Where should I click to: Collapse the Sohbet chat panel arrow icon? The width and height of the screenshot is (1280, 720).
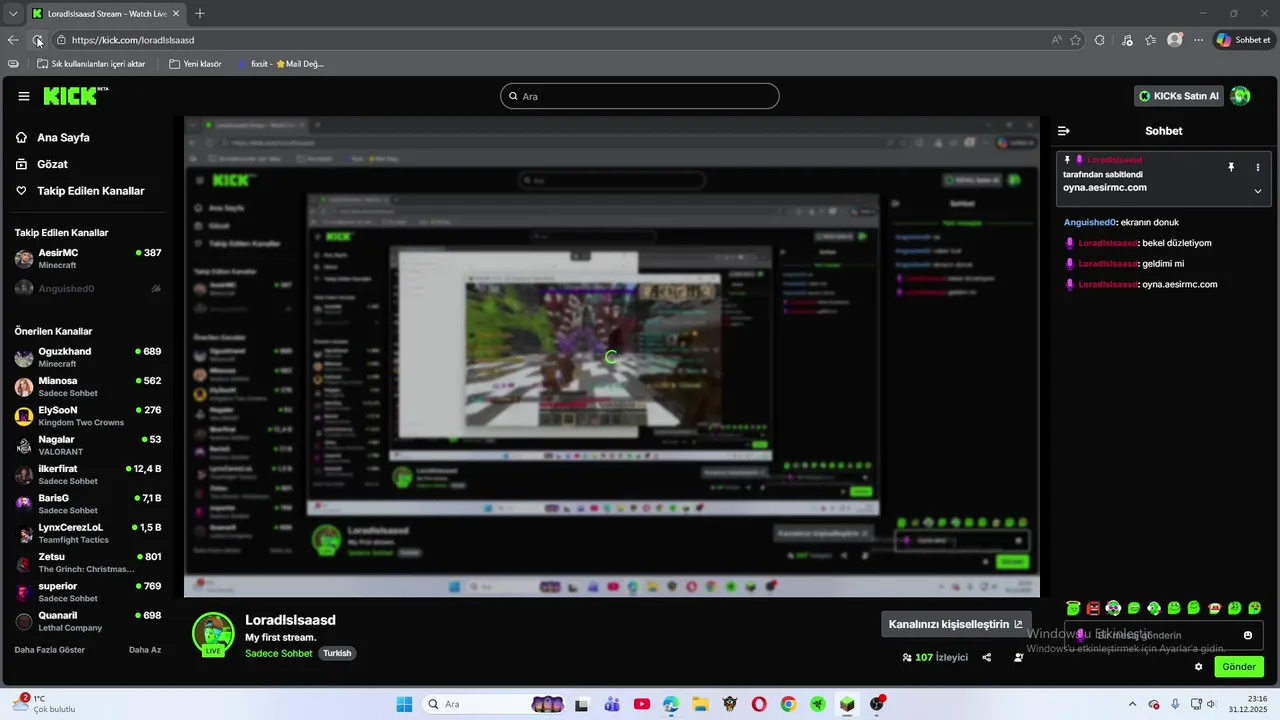(1064, 131)
